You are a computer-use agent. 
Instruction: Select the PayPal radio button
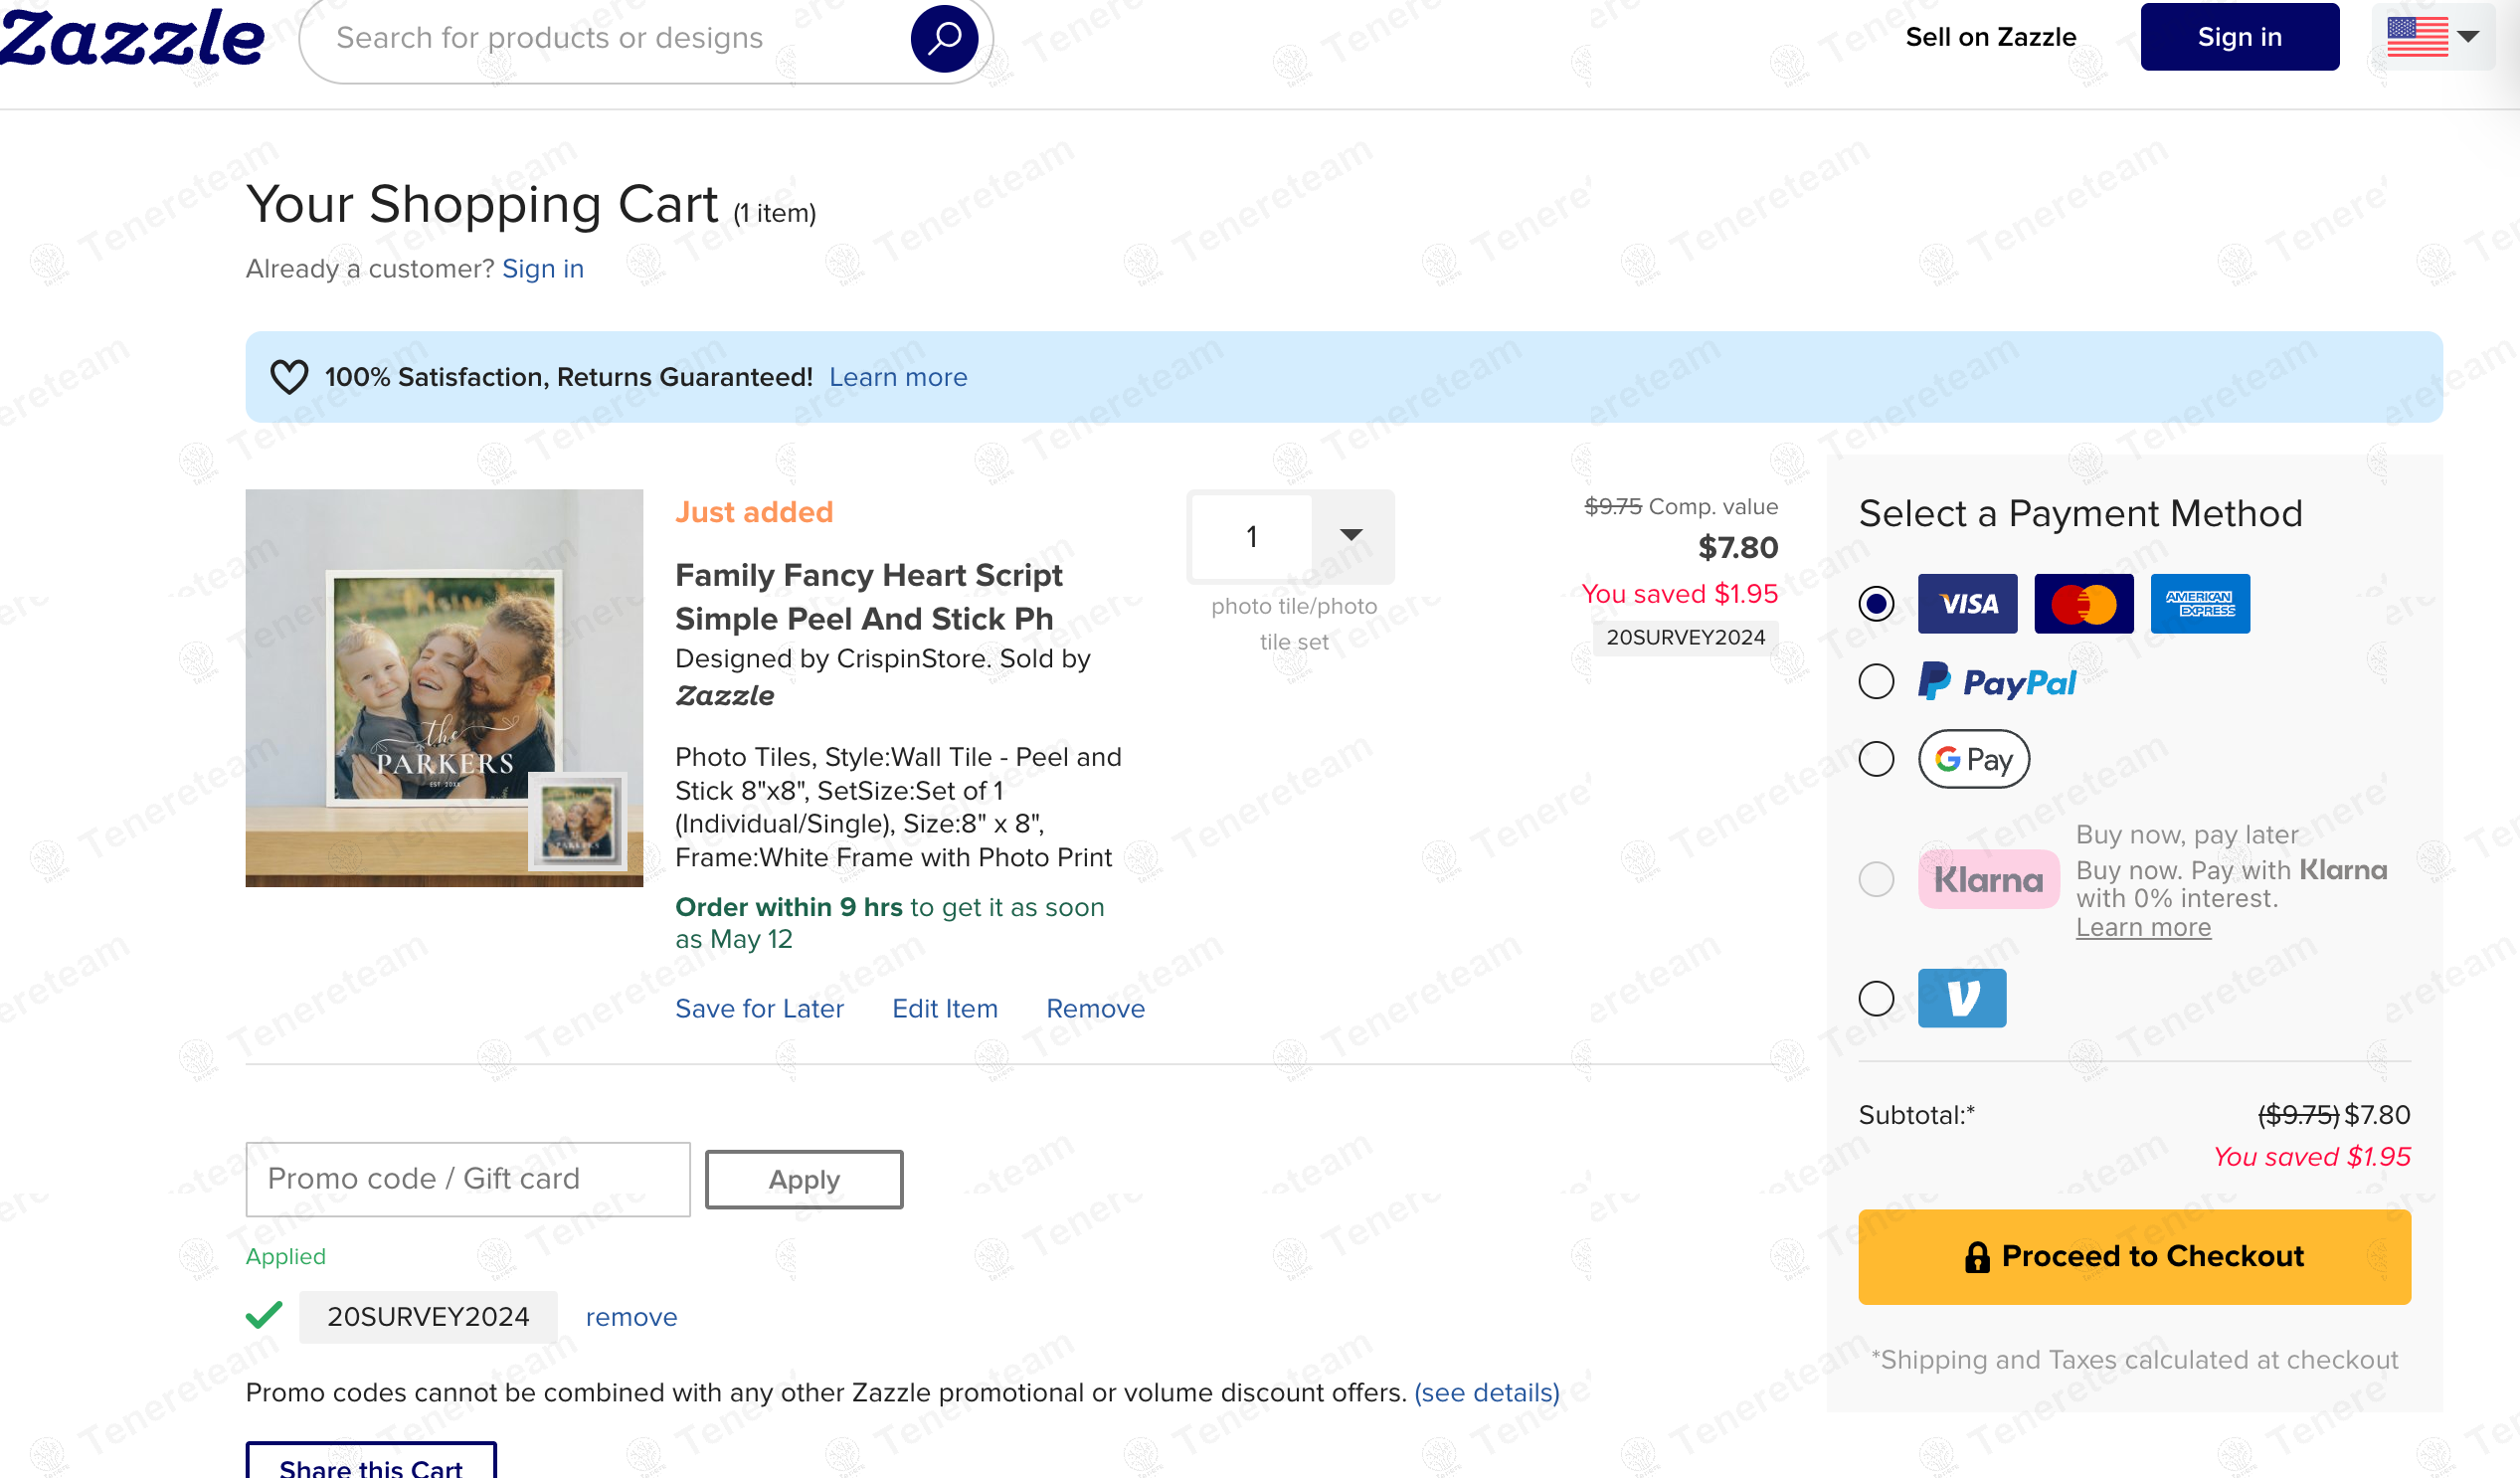pyautogui.click(x=1876, y=682)
